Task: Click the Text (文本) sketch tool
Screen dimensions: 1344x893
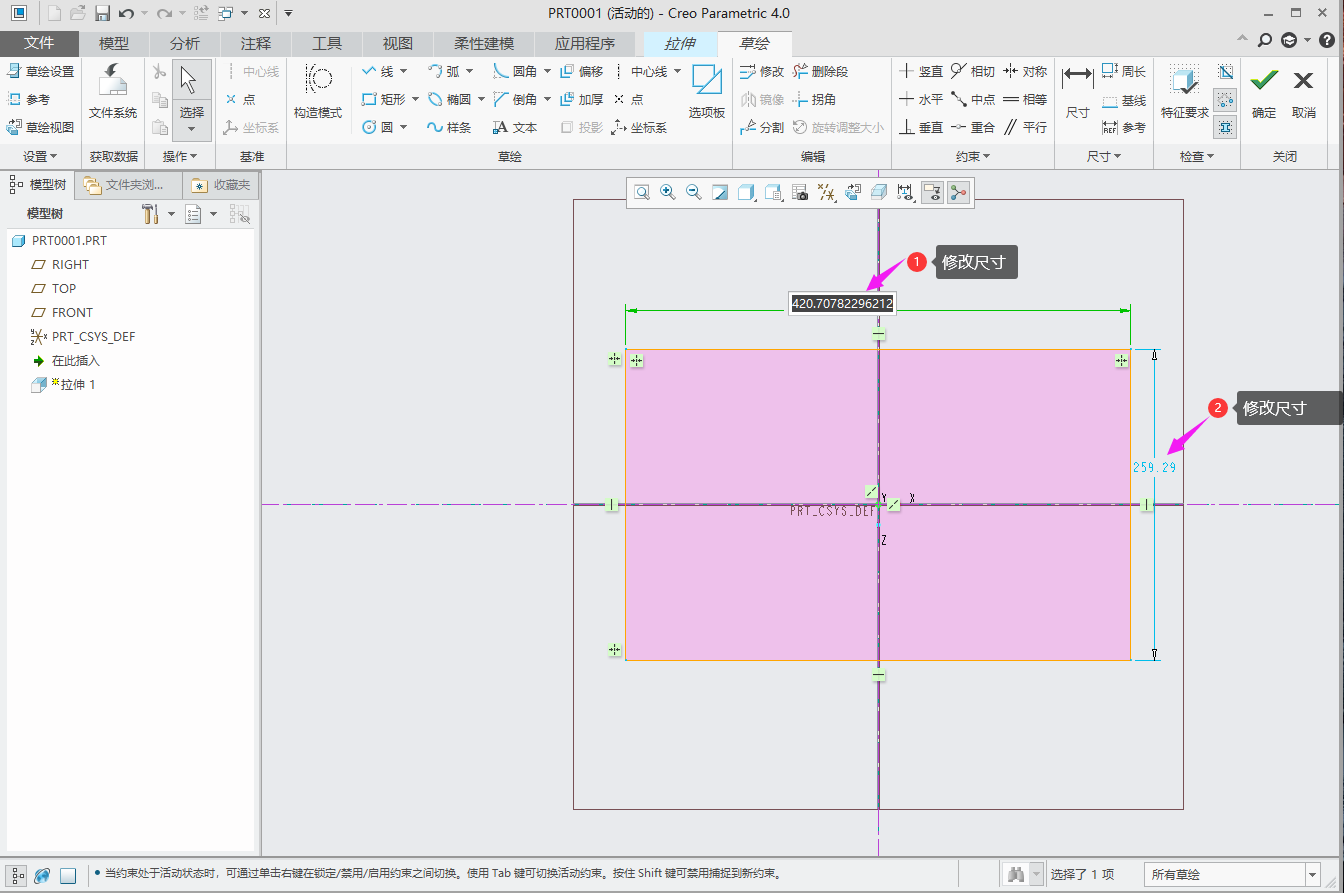Action: 515,127
